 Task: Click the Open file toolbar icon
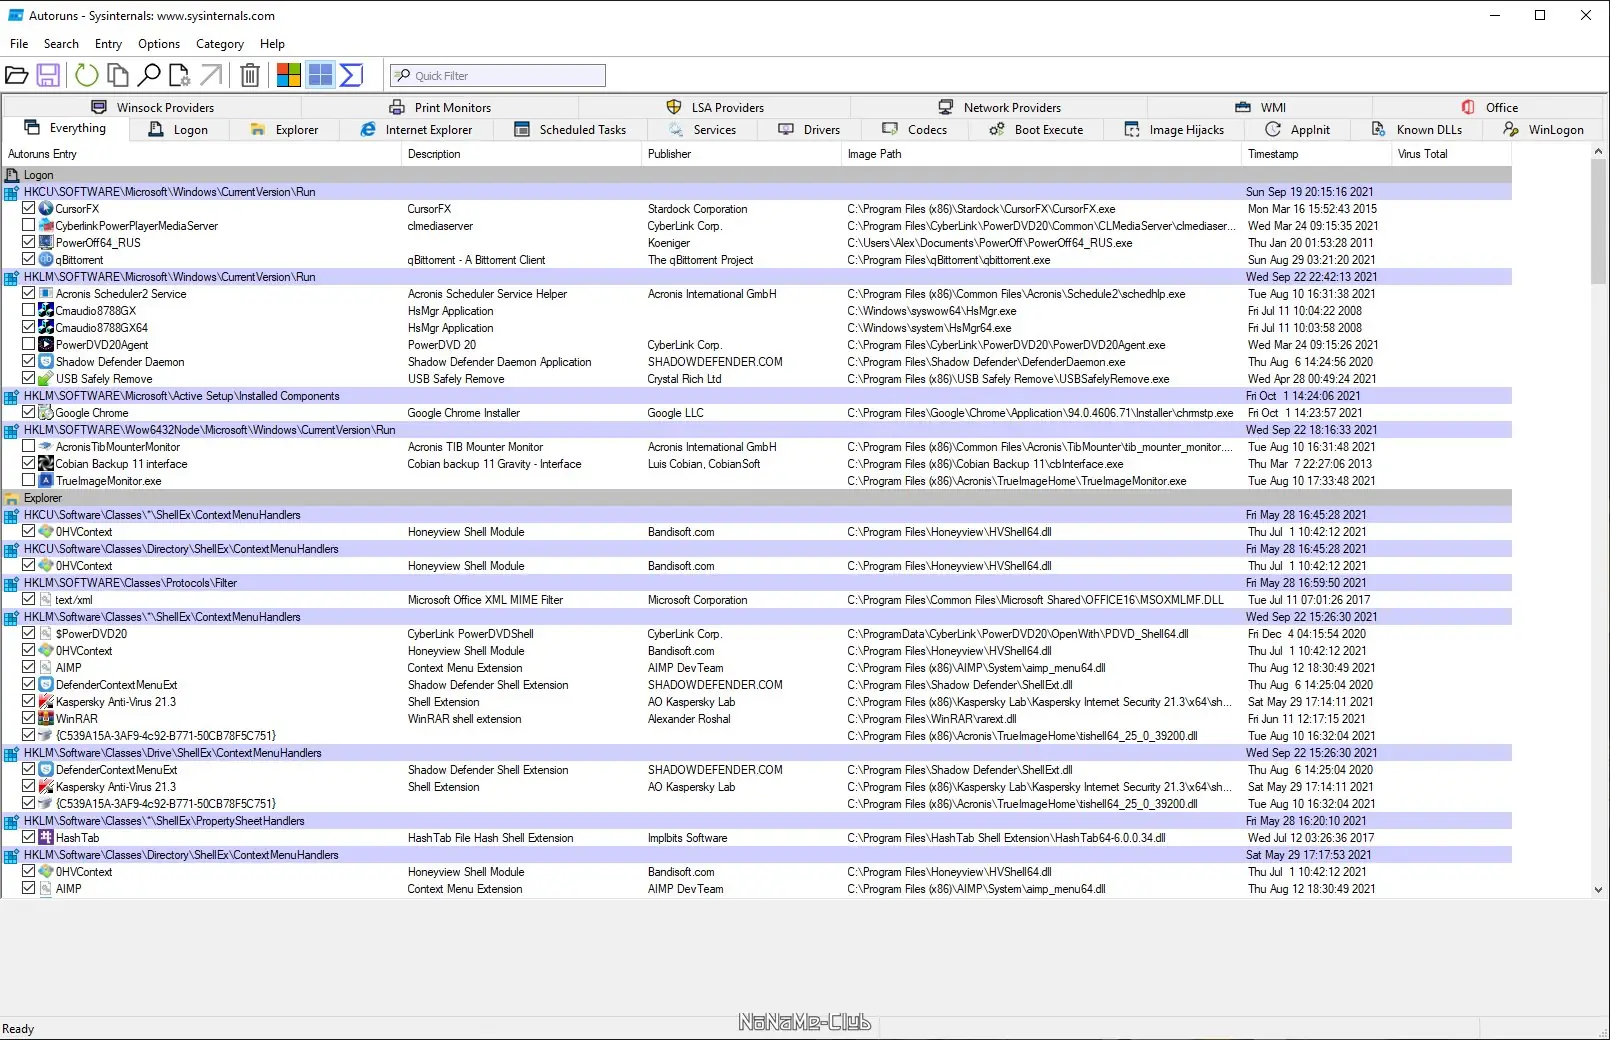[16, 75]
